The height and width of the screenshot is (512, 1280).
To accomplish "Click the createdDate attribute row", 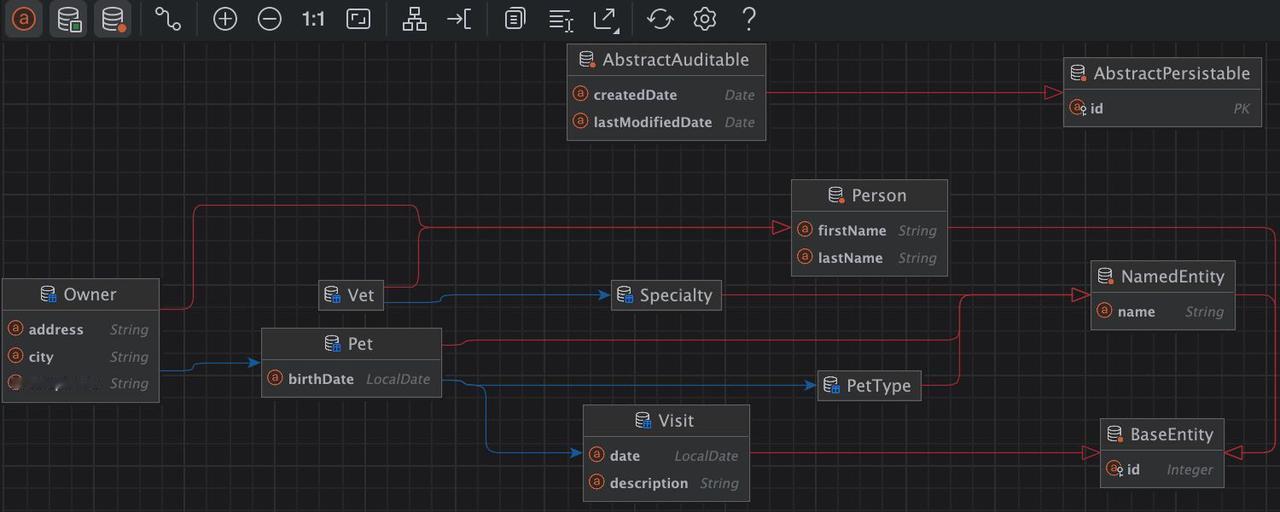I will (x=666, y=95).
